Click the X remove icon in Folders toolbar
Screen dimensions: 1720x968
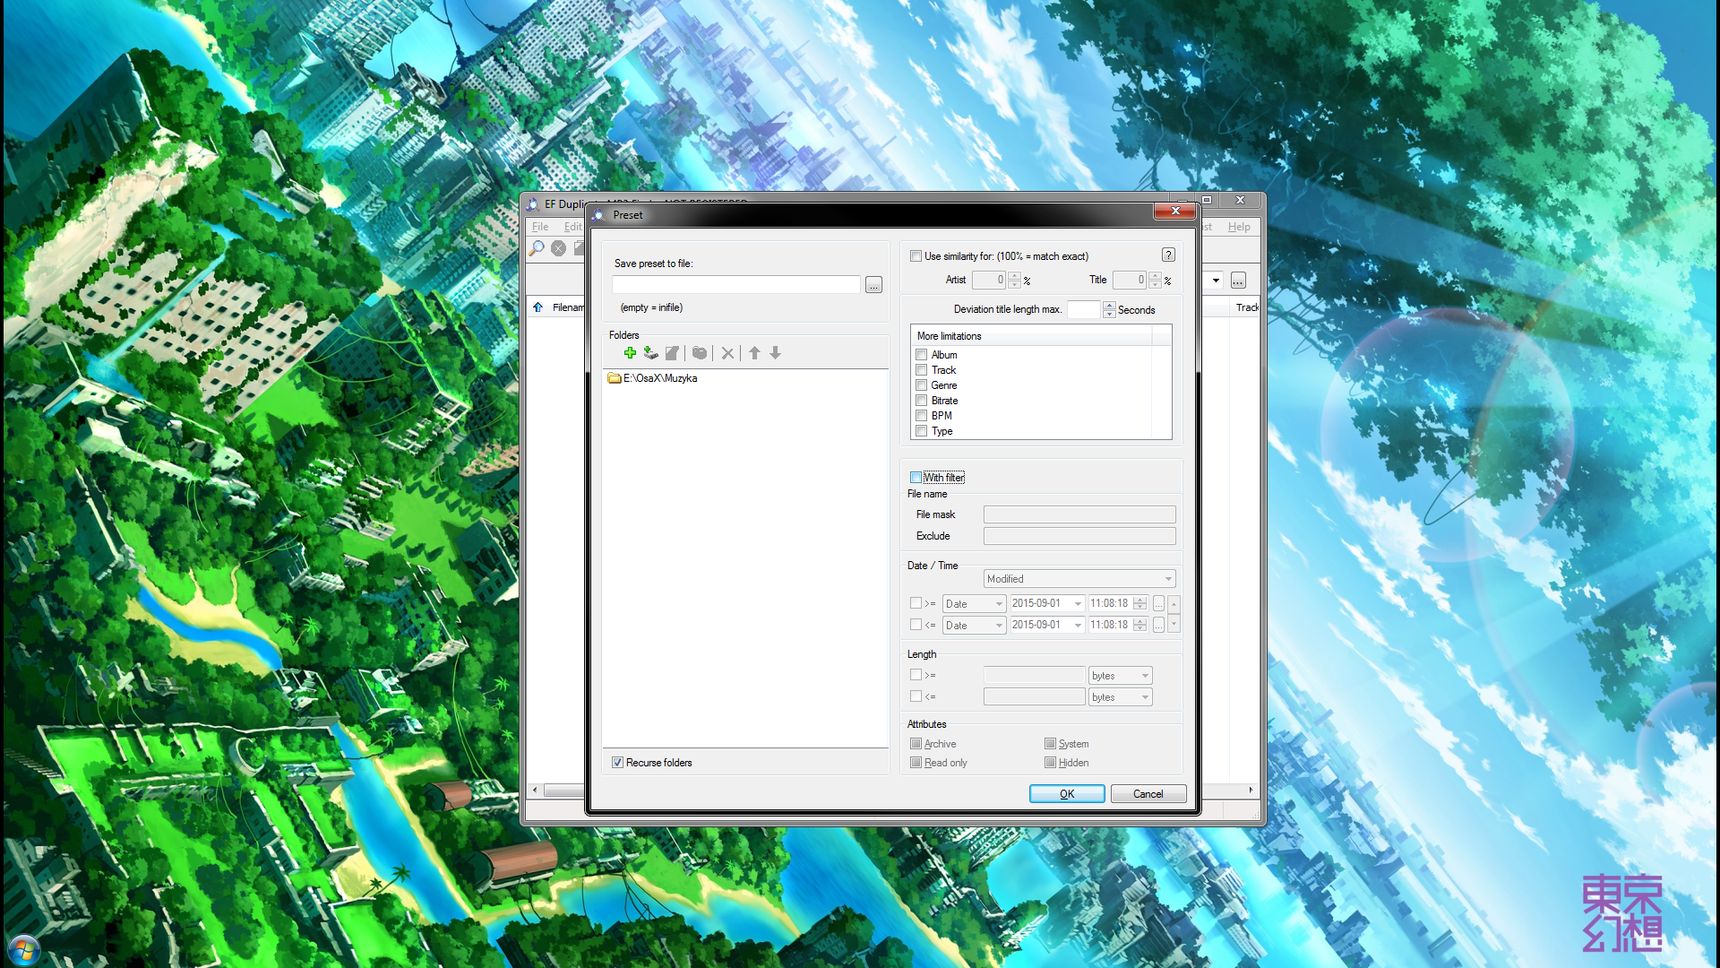728,353
